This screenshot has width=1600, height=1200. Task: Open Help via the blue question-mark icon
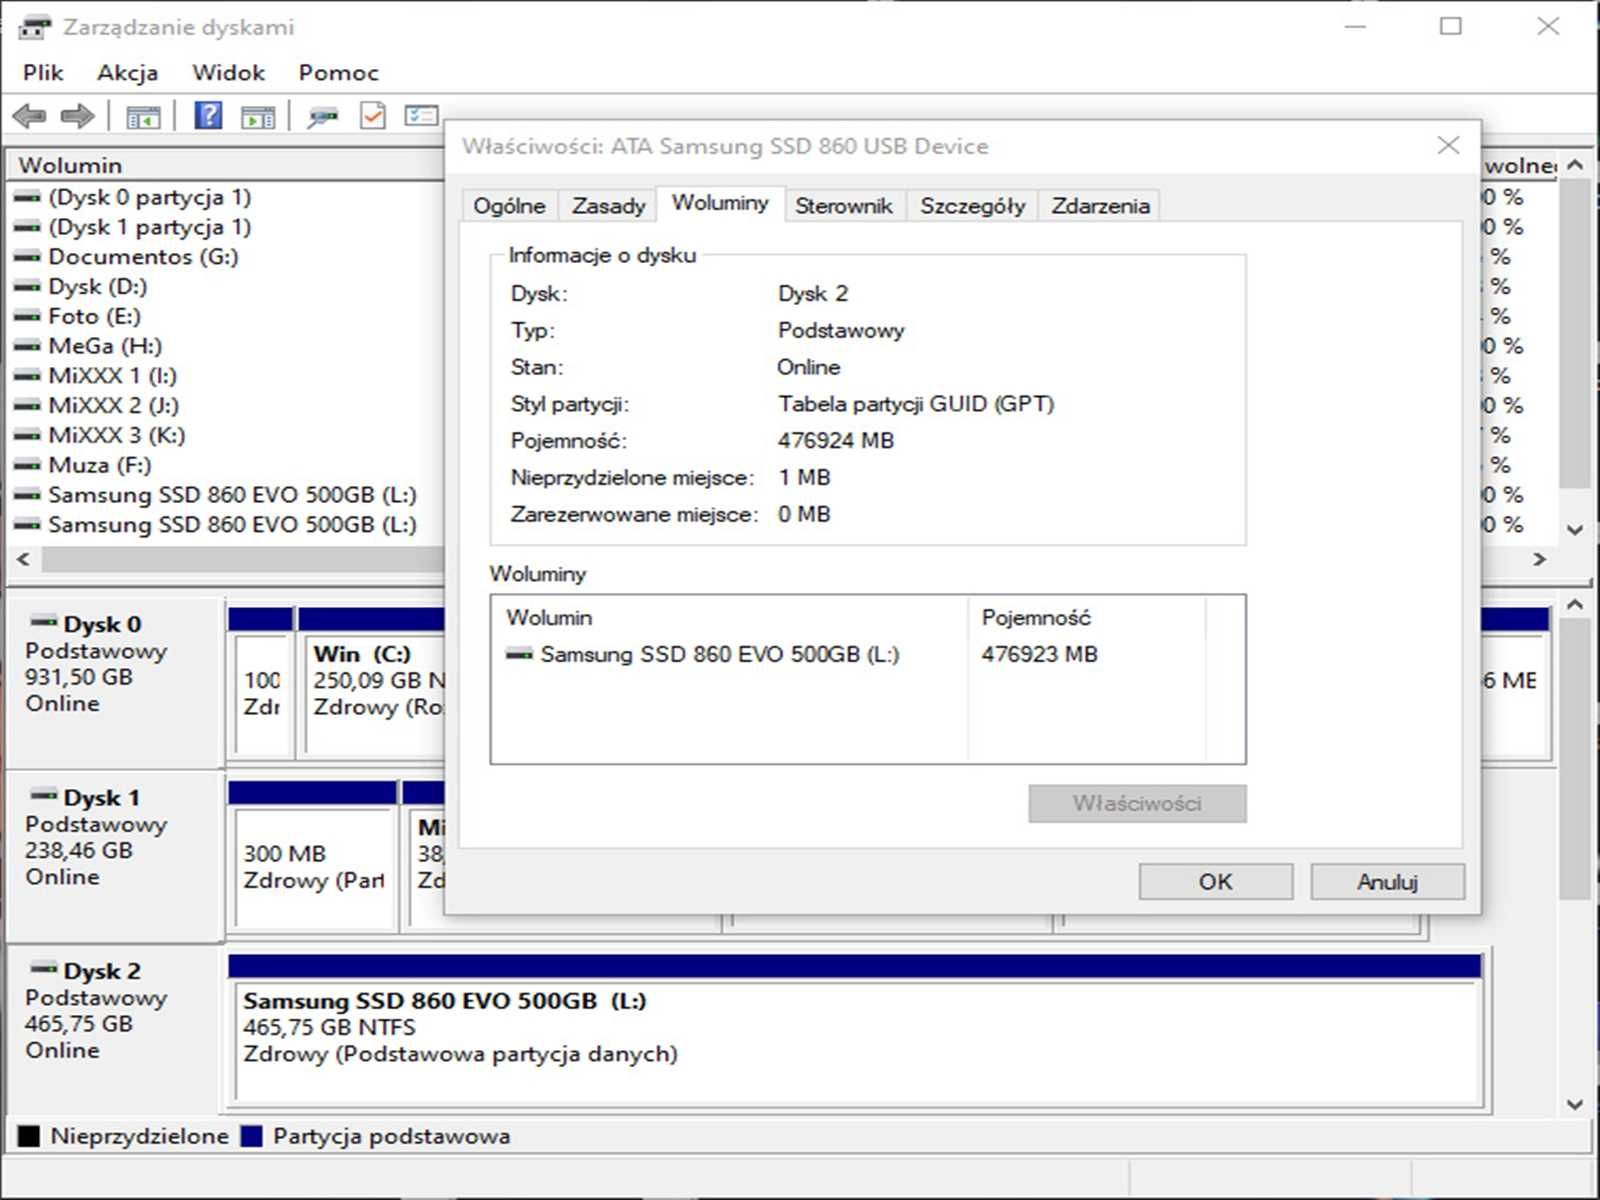click(208, 116)
